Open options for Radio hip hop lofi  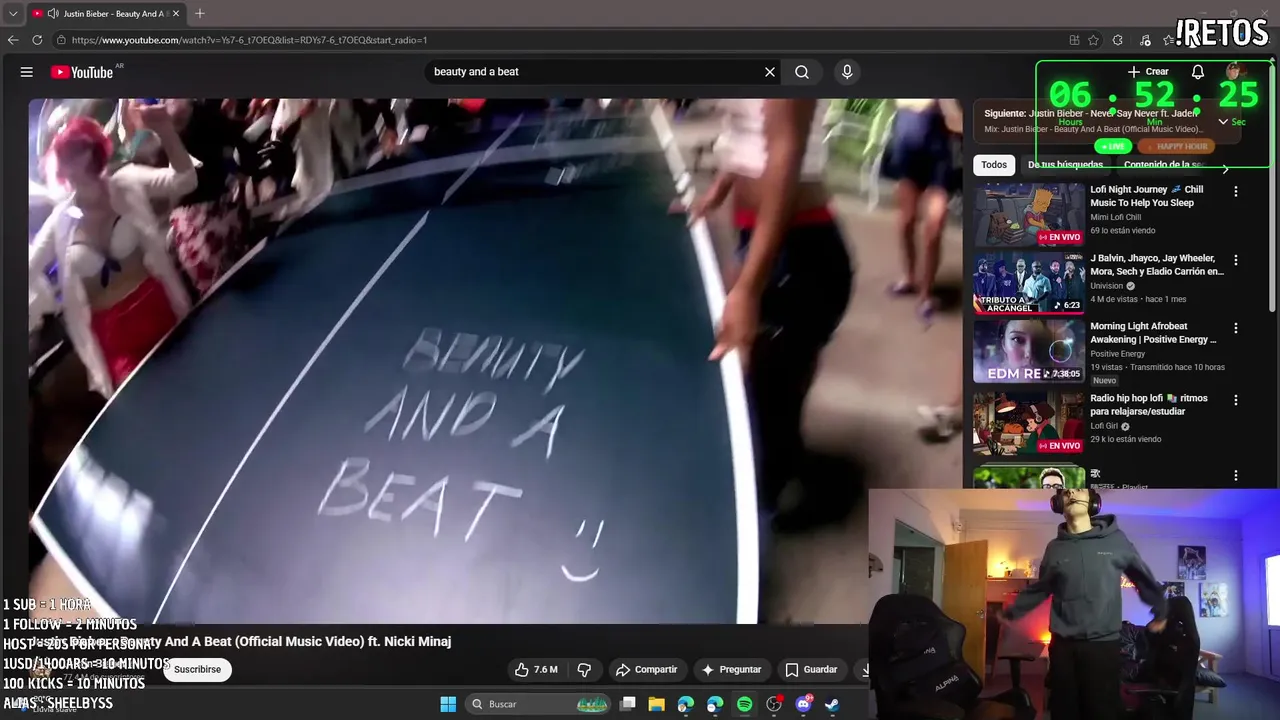(x=1236, y=400)
